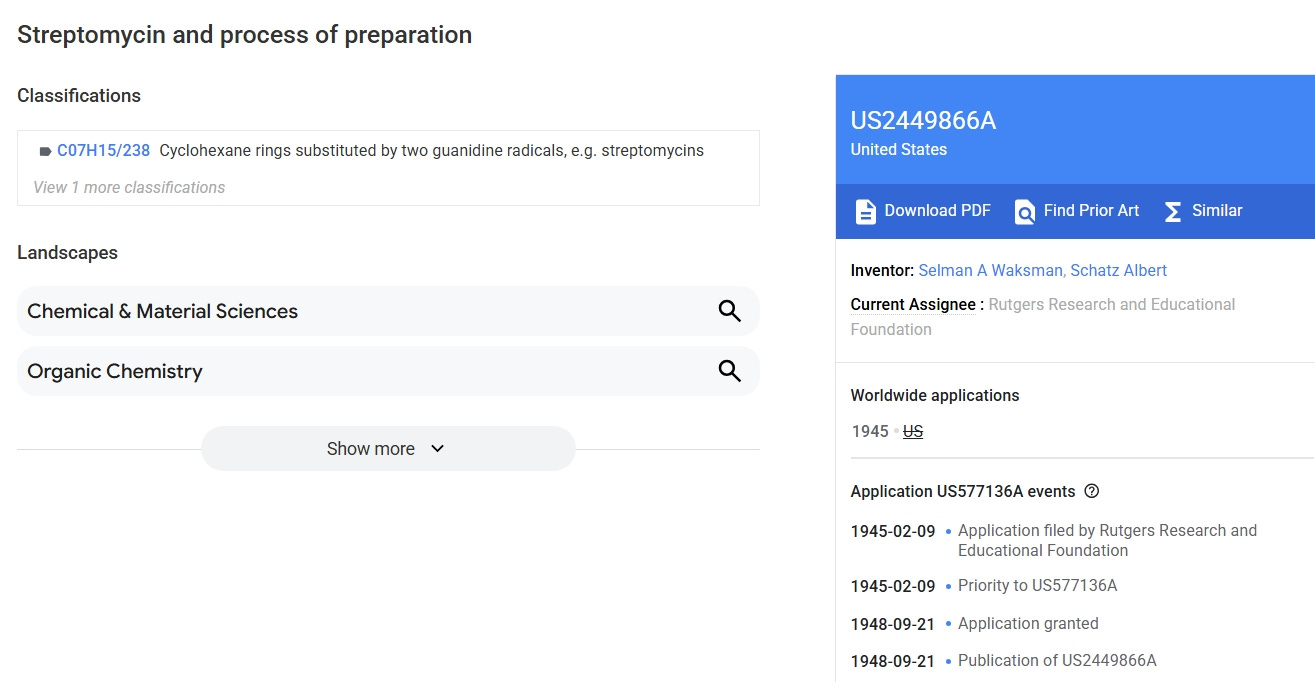Click chevron arrow beside Show more
This screenshot has height=682, width=1315.
point(437,448)
